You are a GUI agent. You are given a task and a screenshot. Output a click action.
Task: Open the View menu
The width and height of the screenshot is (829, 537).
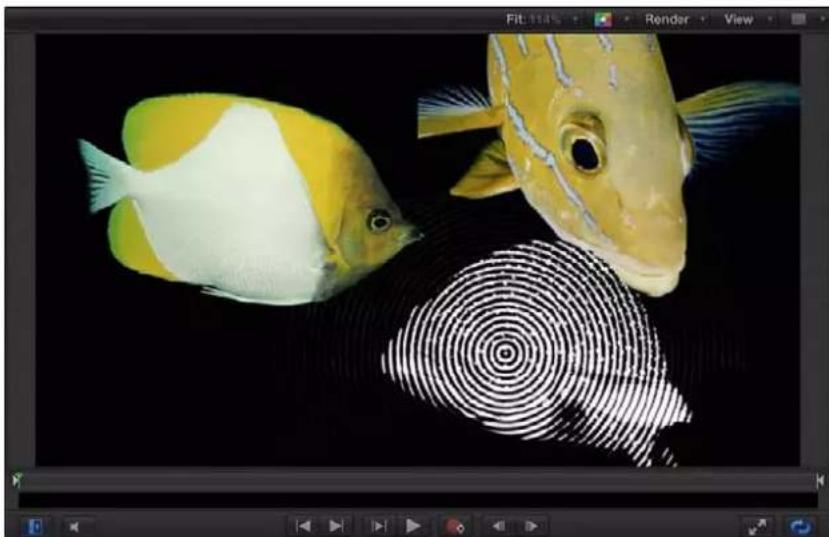point(748,20)
